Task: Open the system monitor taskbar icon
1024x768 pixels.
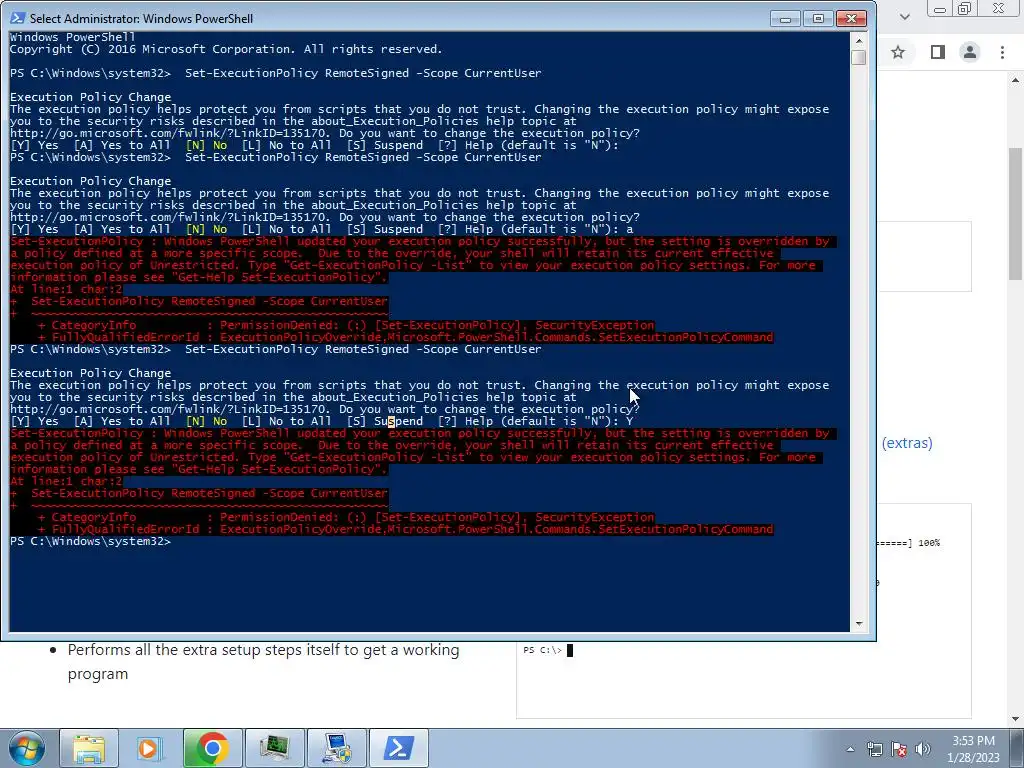Action: coord(274,748)
